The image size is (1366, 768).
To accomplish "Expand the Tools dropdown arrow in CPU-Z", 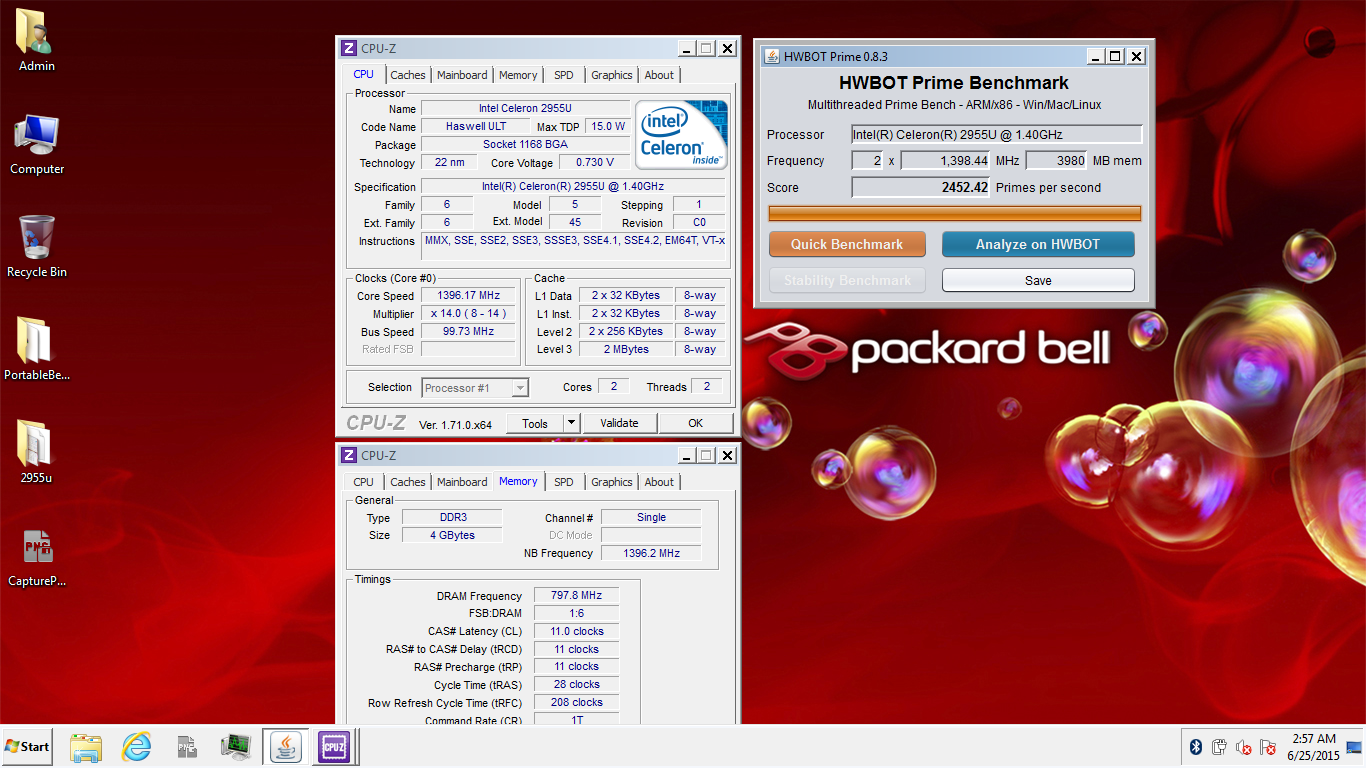I will point(571,423).
